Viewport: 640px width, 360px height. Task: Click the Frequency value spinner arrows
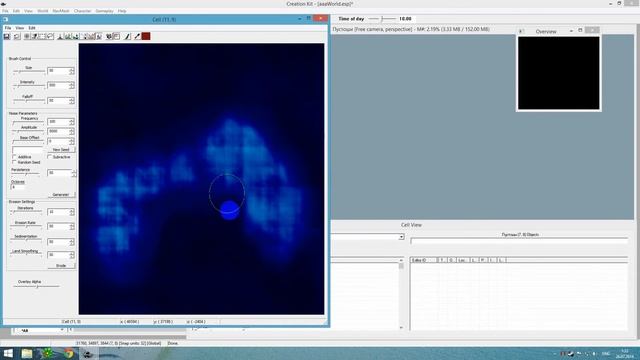(x=72, y=122)
